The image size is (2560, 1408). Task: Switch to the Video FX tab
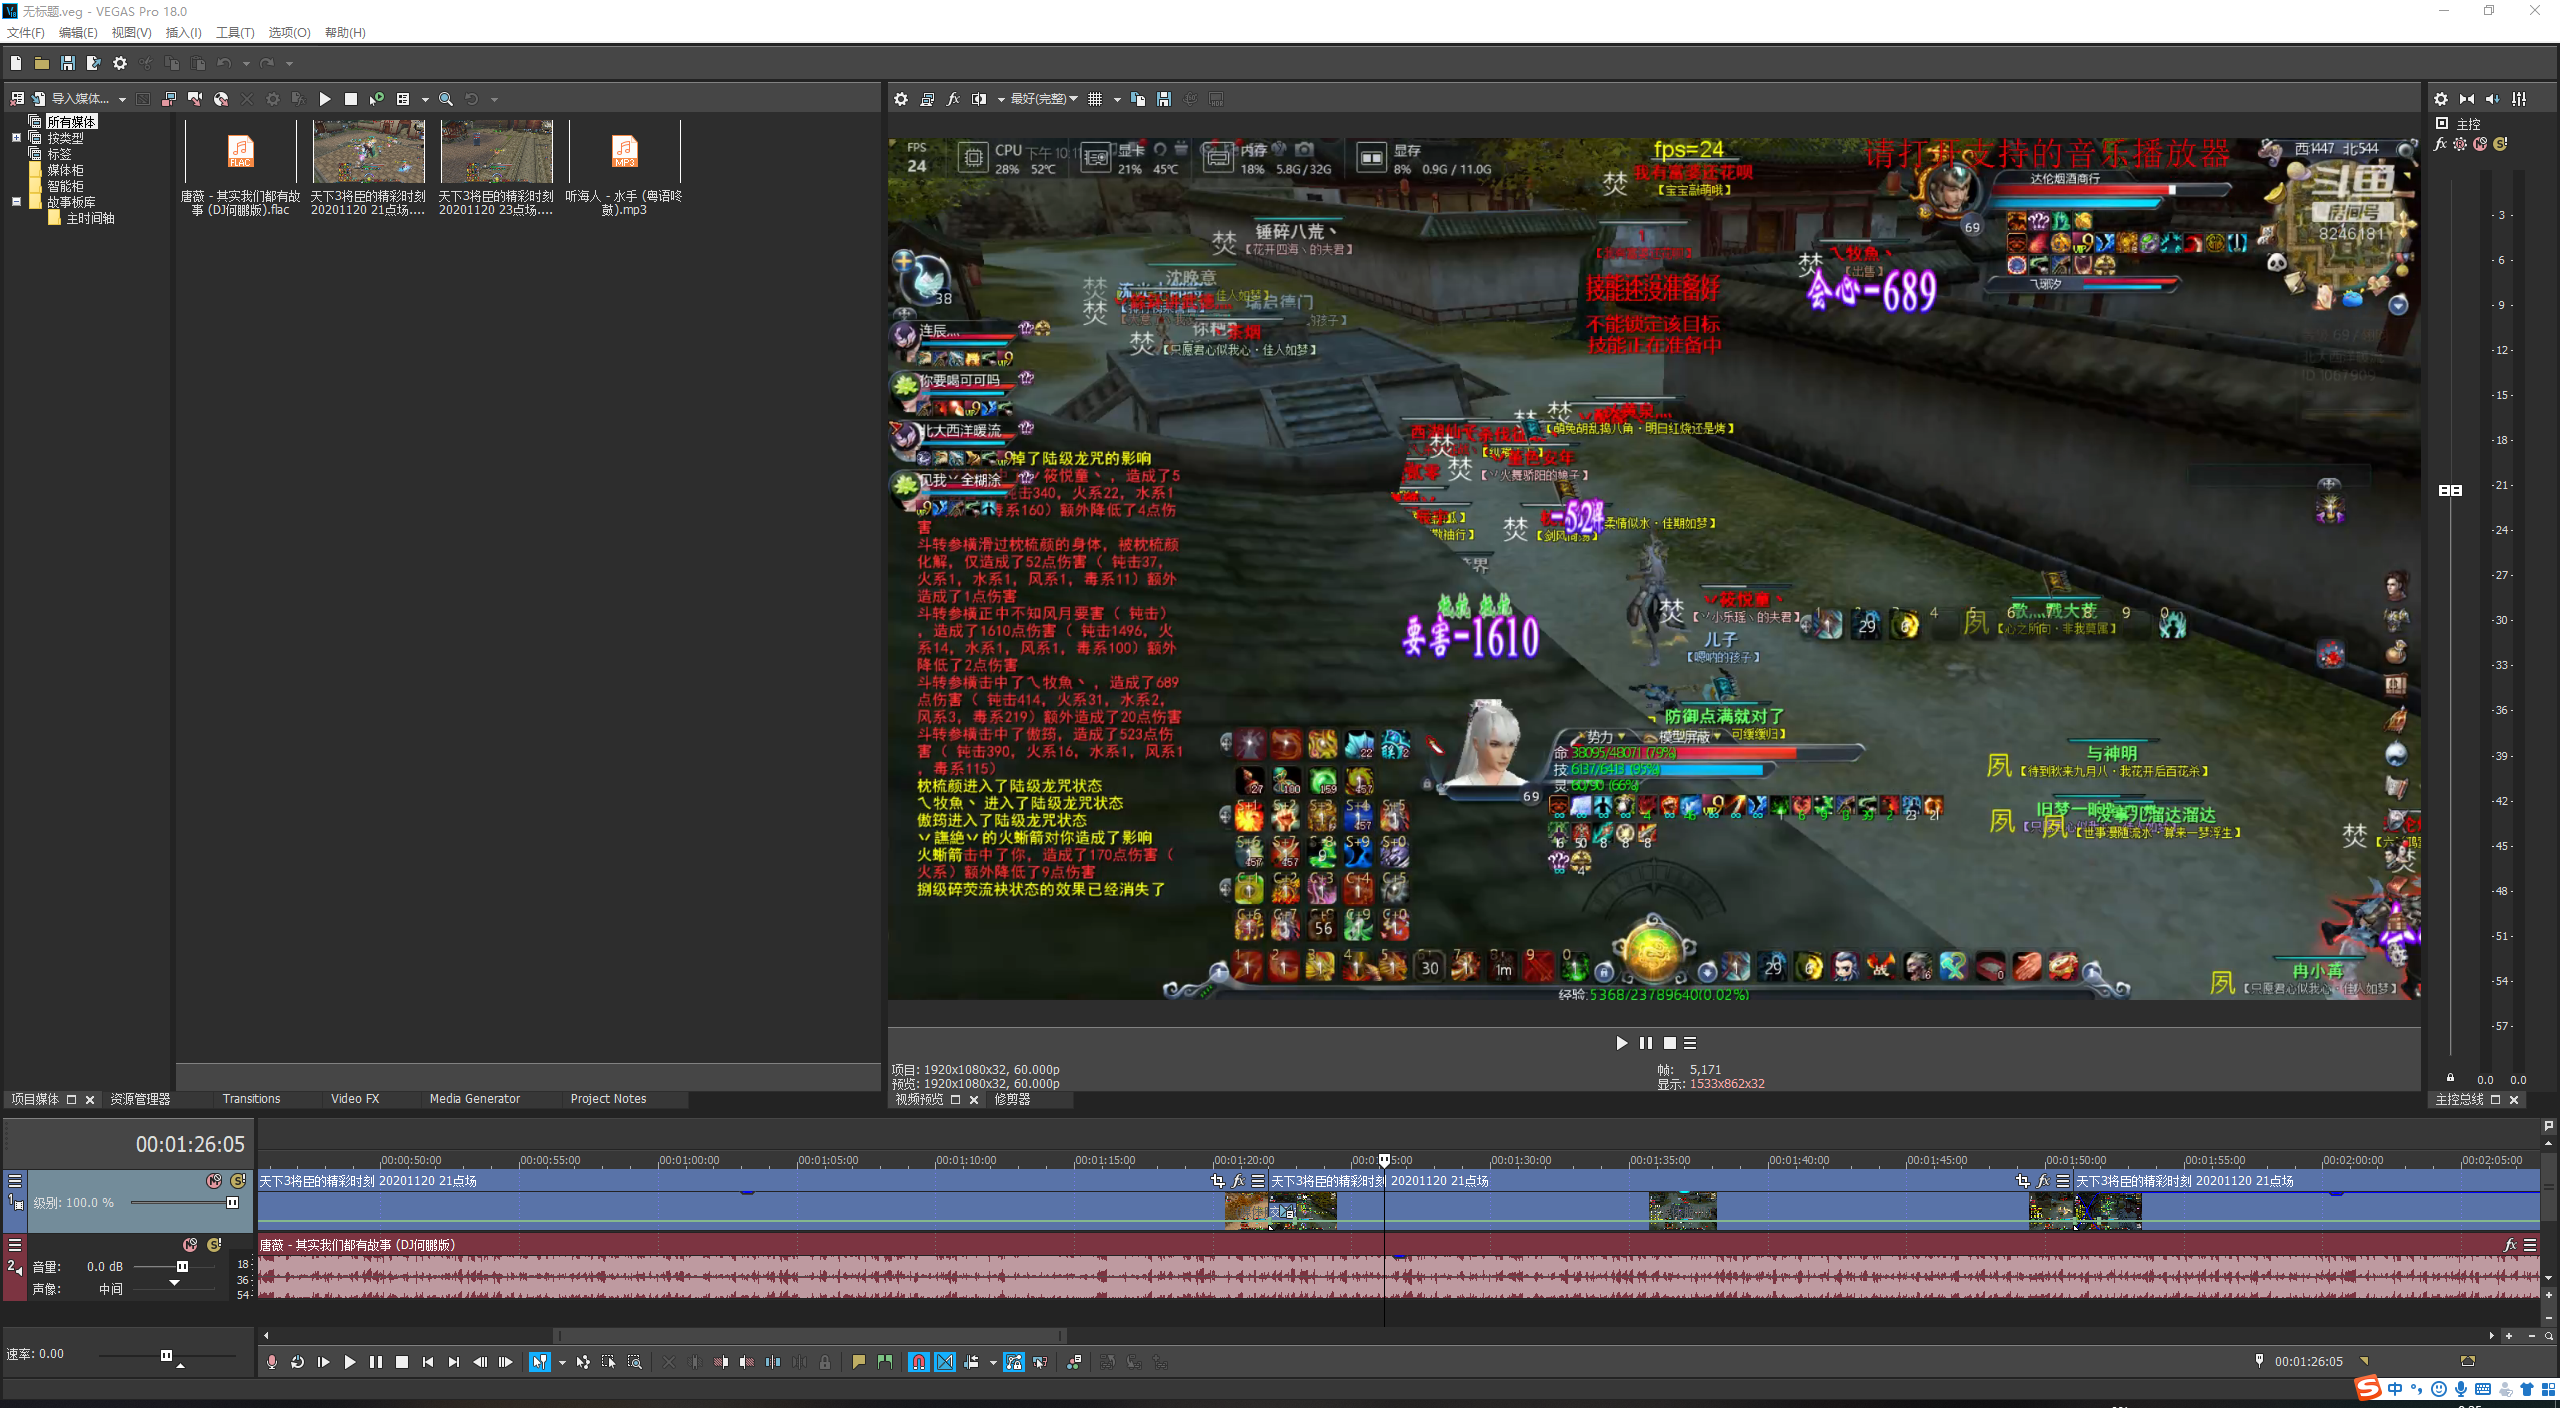(355, 1099)
